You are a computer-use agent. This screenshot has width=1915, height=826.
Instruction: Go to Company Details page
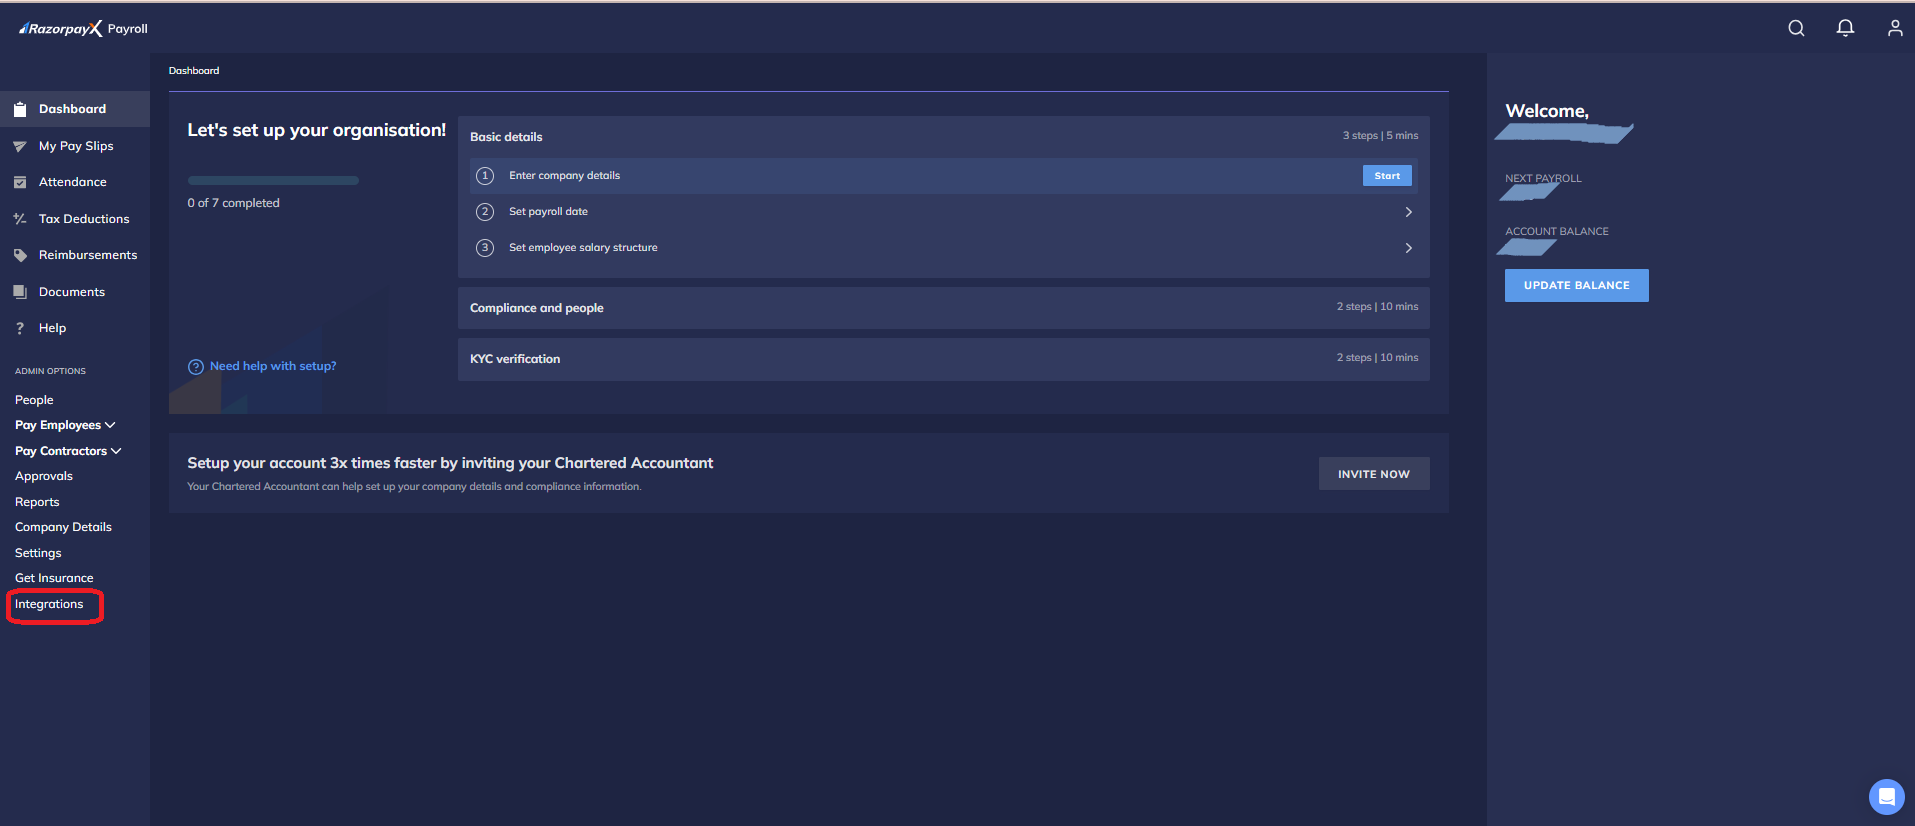pos(63,527)
